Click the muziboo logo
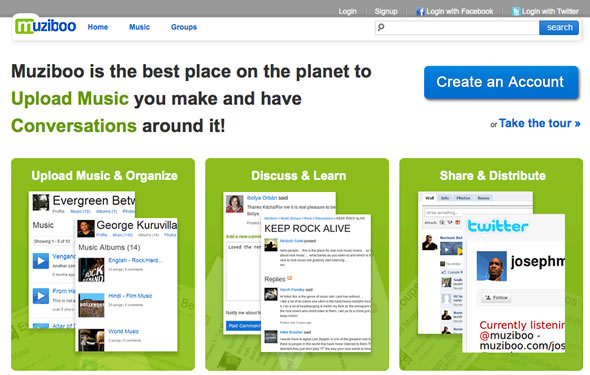 (46, 26)
